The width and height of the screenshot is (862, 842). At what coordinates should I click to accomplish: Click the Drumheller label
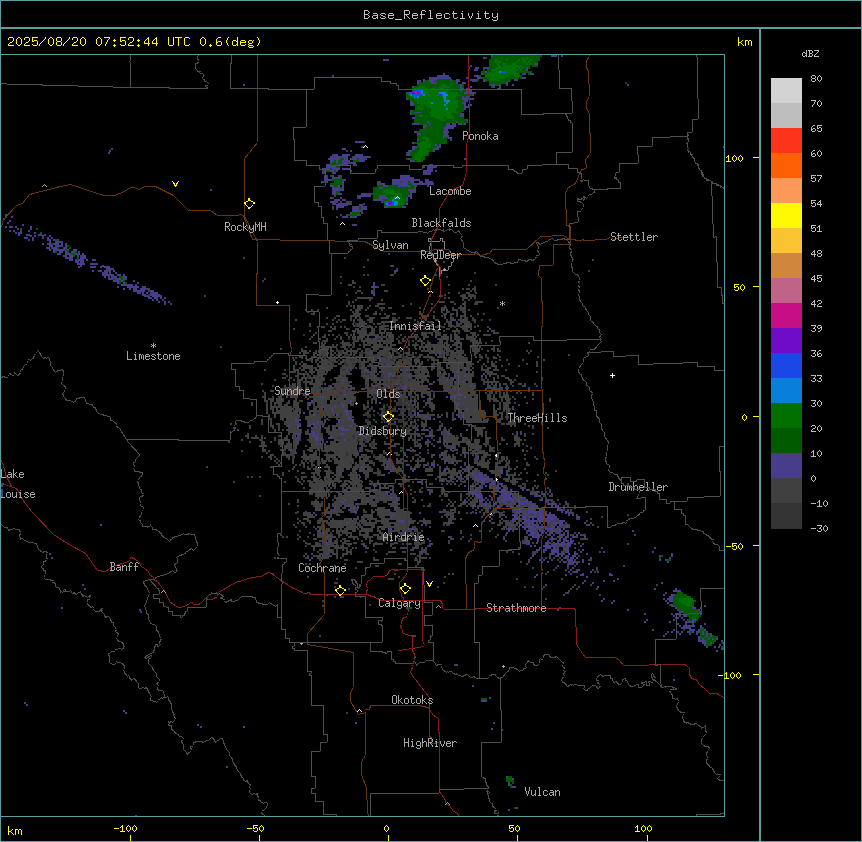click(x=638, y=487)
